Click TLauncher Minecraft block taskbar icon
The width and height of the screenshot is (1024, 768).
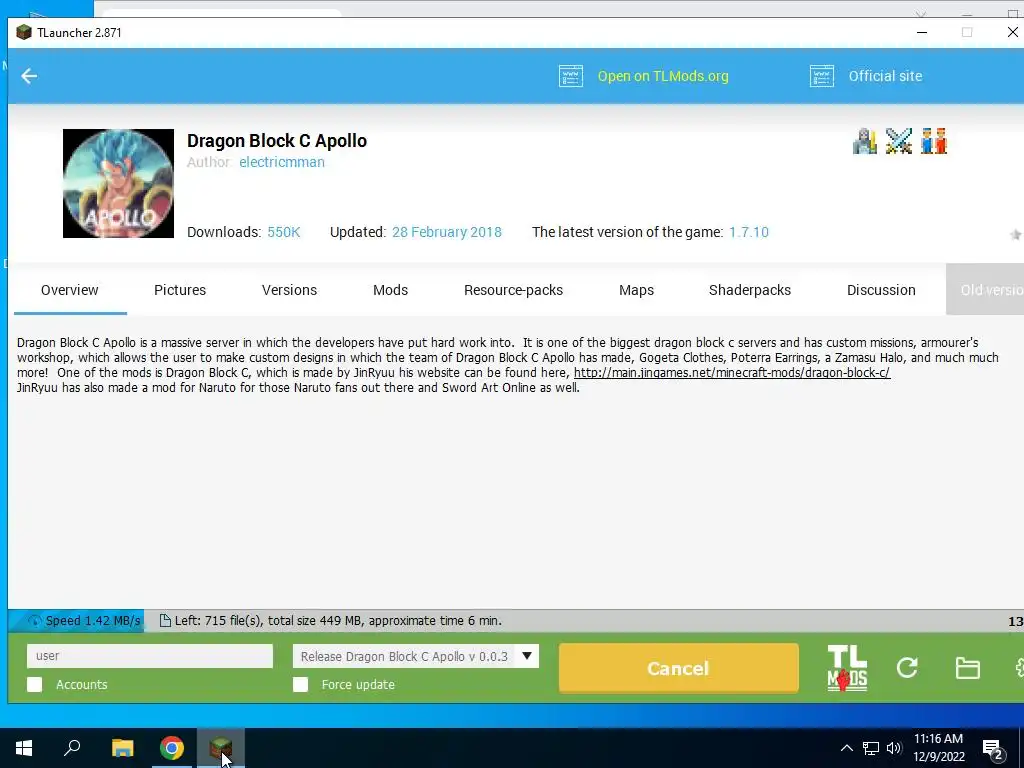(221, 748)
